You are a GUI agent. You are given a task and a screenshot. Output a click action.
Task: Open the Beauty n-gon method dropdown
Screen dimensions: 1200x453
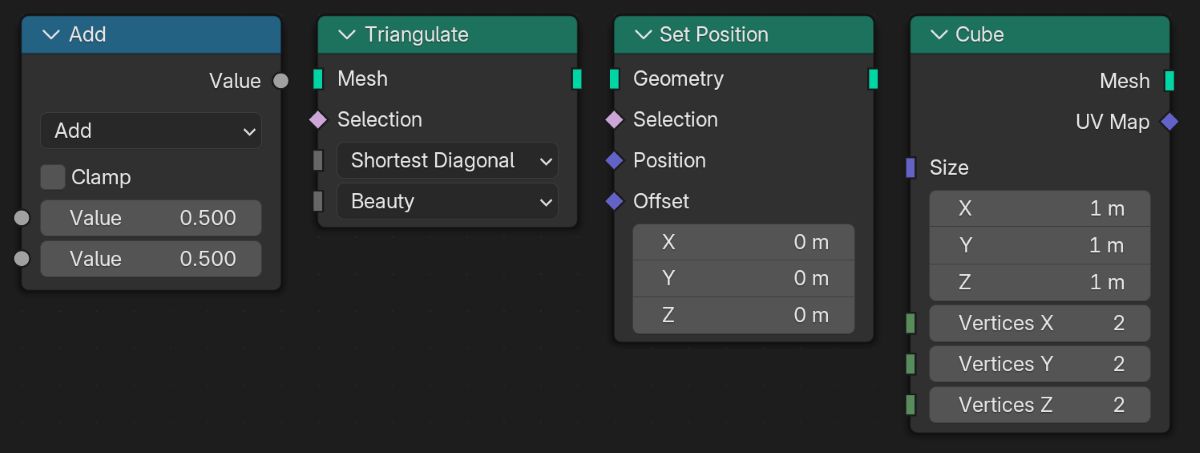tap(447, 202)
